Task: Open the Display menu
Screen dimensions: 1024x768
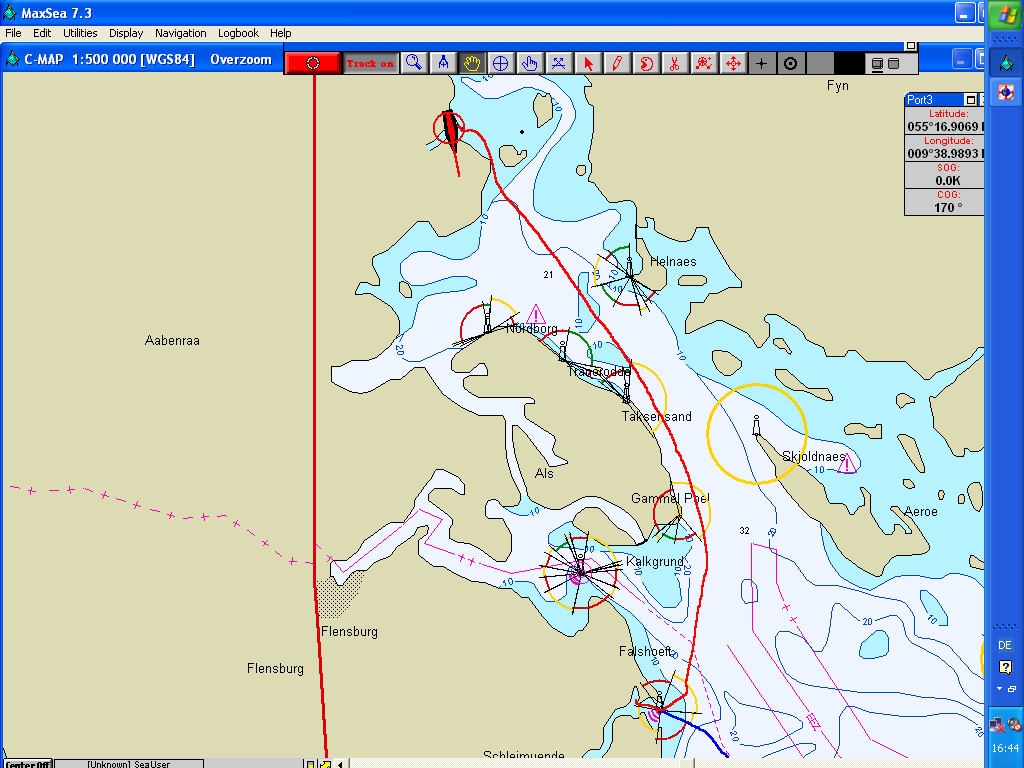Action: pos(126,33)
